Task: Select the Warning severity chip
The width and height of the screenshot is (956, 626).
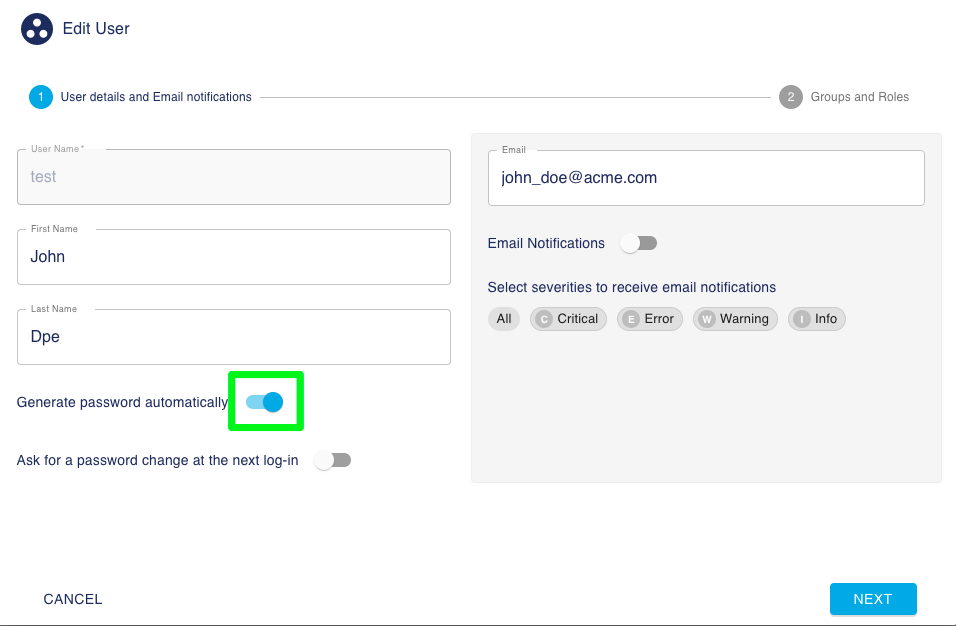Action: pyautogui.click(x=734, y=319)
